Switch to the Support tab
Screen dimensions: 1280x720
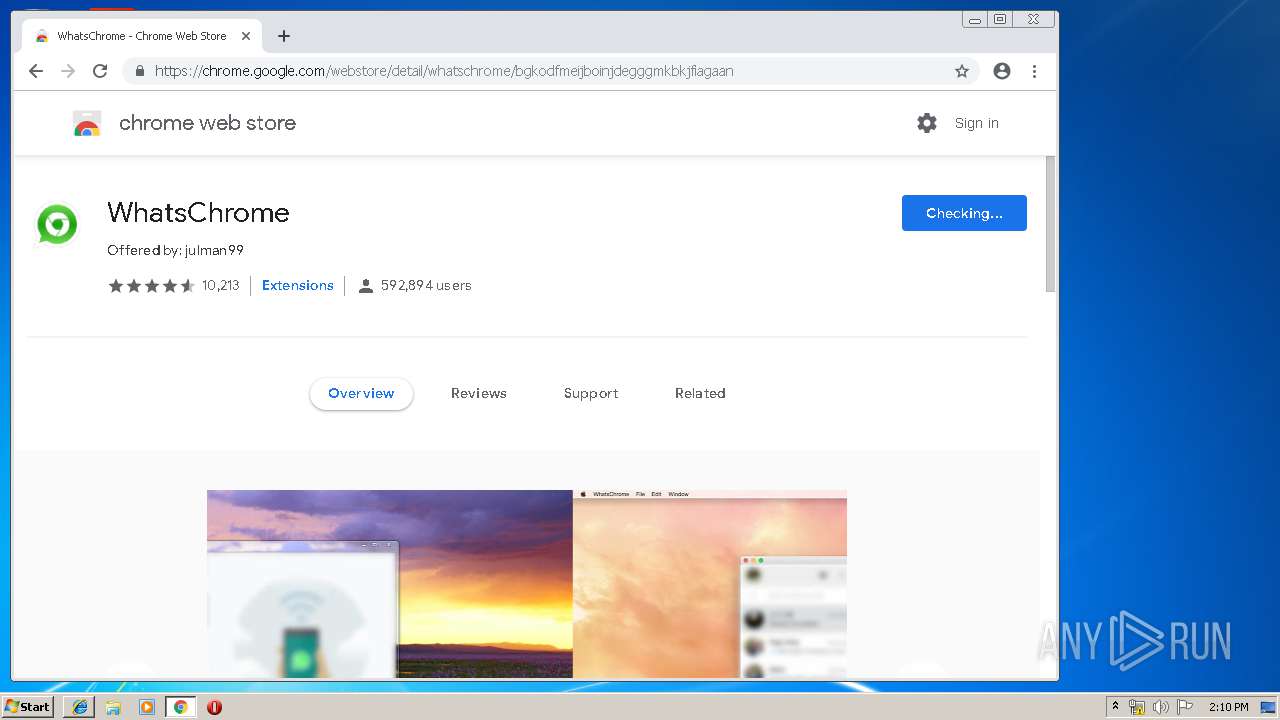pyautogui.click(x=591, y=393)
